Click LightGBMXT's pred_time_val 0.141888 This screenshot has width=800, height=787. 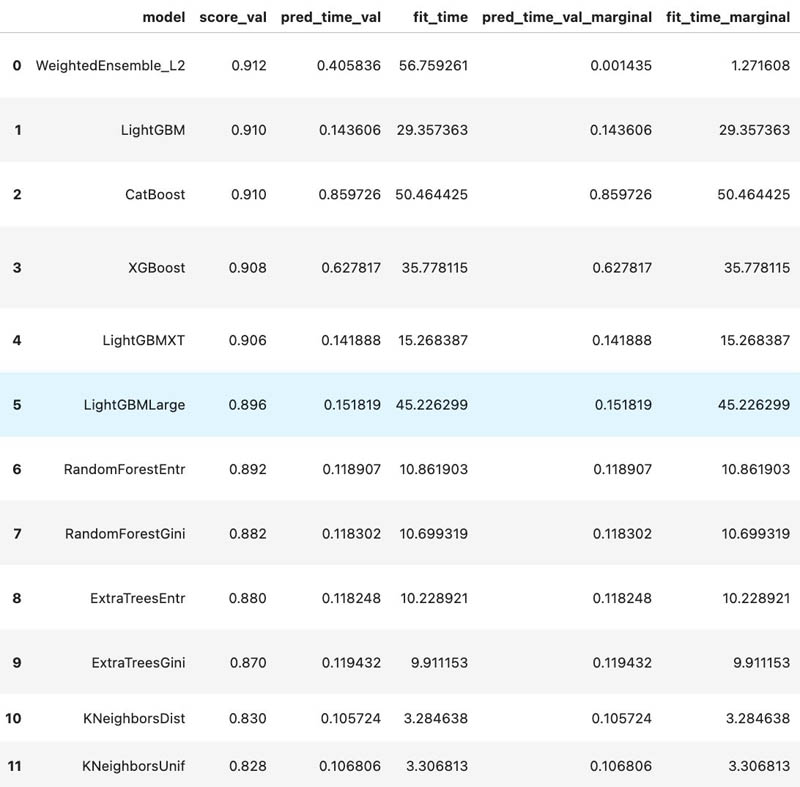[351, 340]
